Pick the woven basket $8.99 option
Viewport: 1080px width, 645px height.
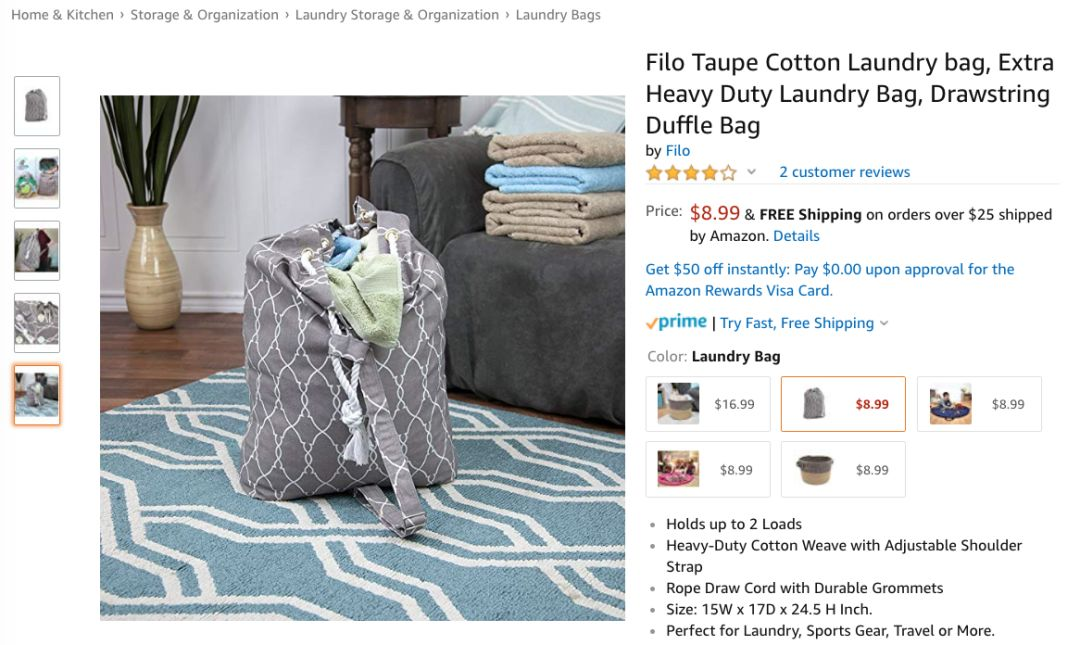point(843,469)
